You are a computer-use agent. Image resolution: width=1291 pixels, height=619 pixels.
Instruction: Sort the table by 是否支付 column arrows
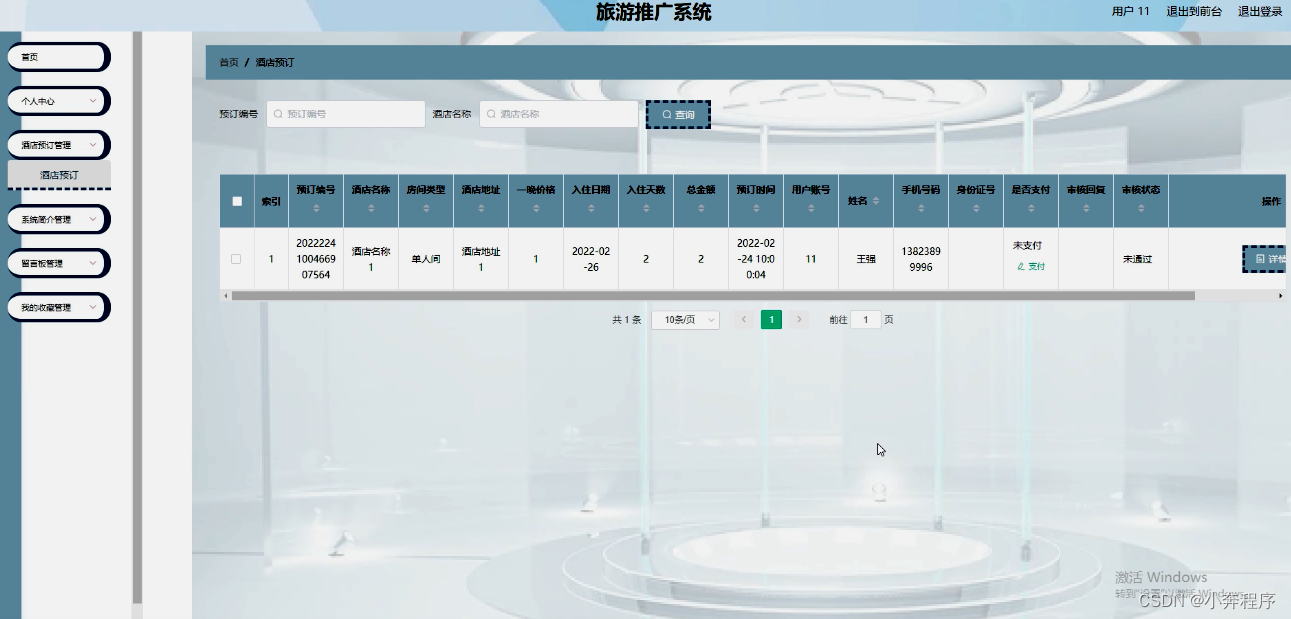(x=1031, y=208)
